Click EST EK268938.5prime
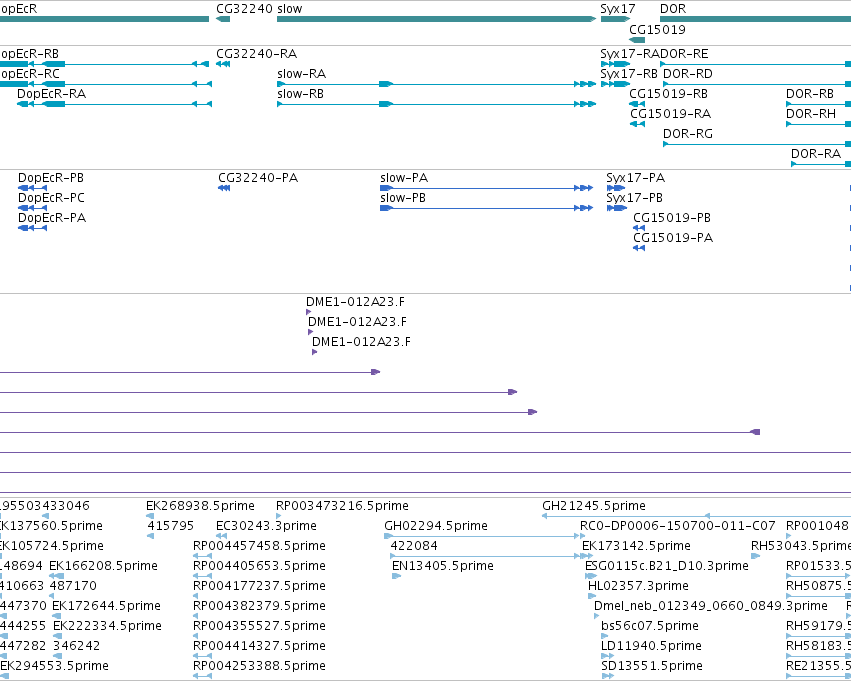851x681 pixels. [x=200, y=506]
